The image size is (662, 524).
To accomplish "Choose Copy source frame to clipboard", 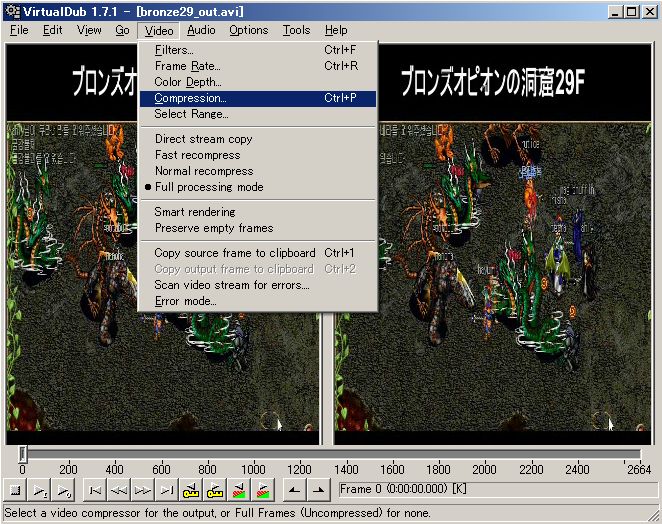I will tap(258, 253).
